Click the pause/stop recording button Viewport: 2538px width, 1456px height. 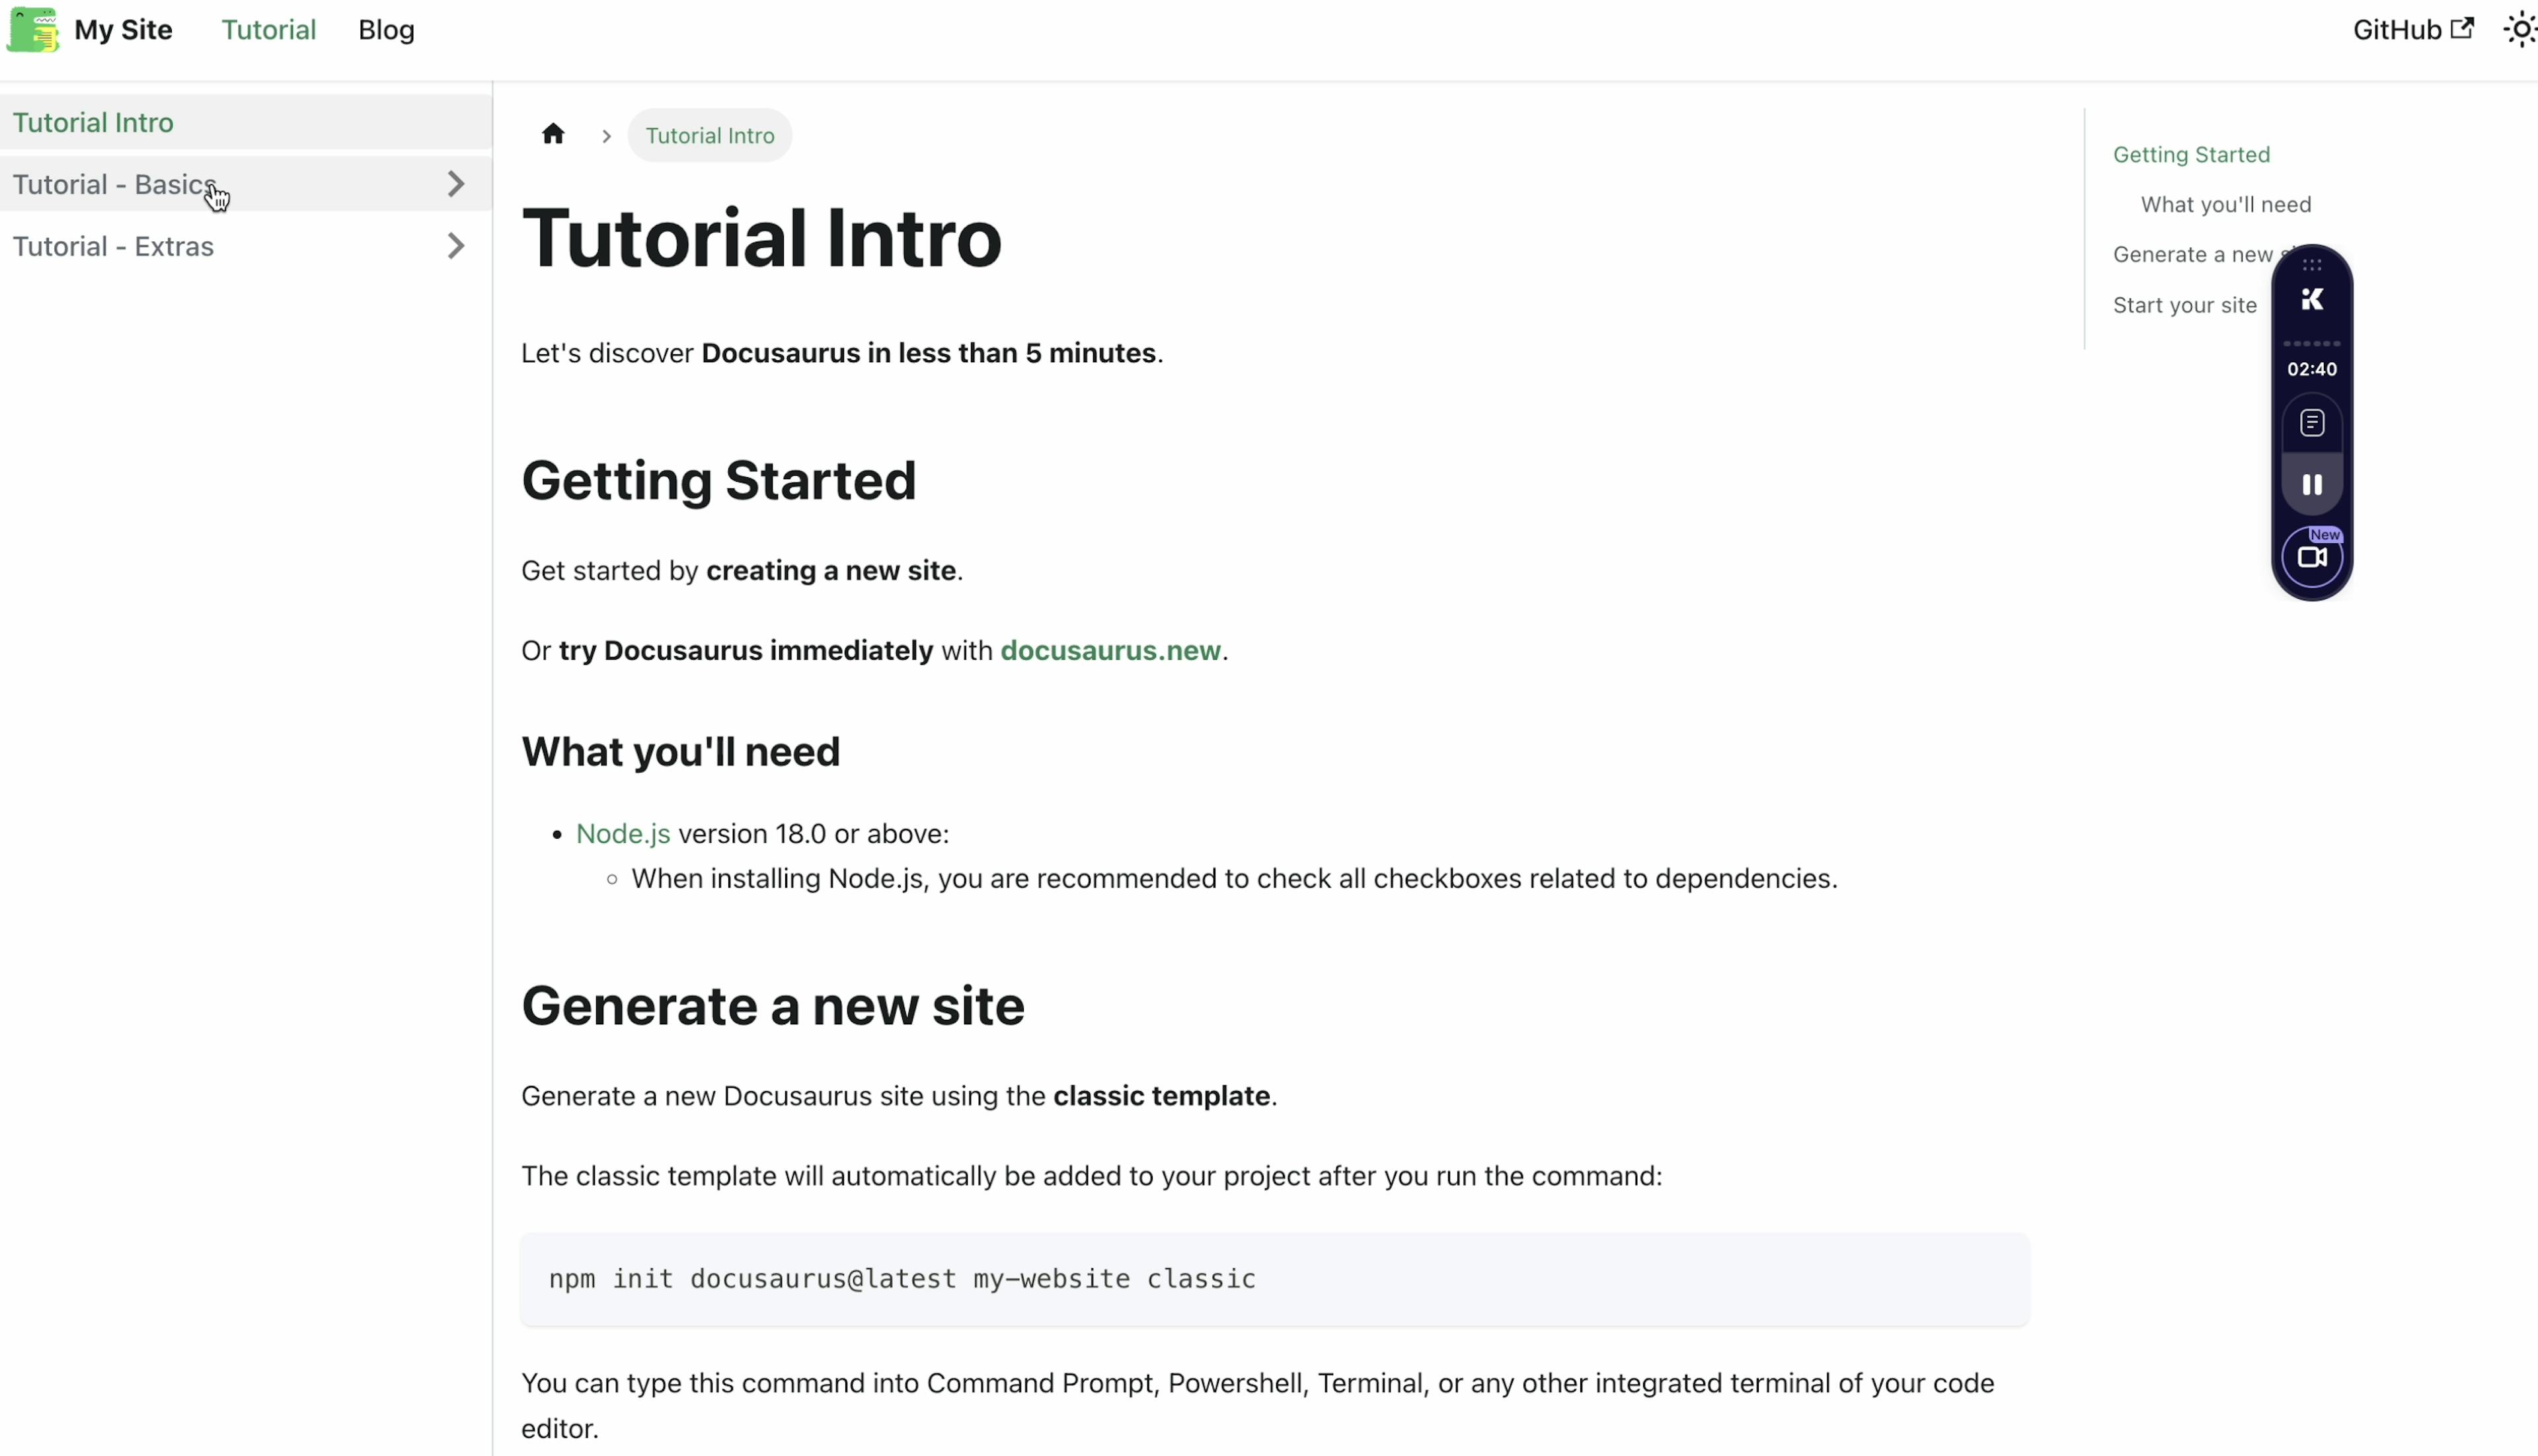coord(2313,484)
